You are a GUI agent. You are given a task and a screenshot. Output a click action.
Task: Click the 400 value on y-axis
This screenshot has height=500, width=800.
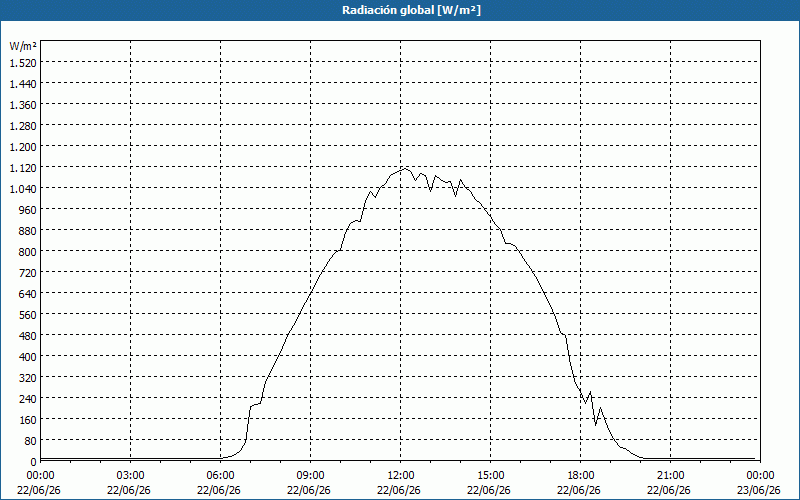point(28,357)
